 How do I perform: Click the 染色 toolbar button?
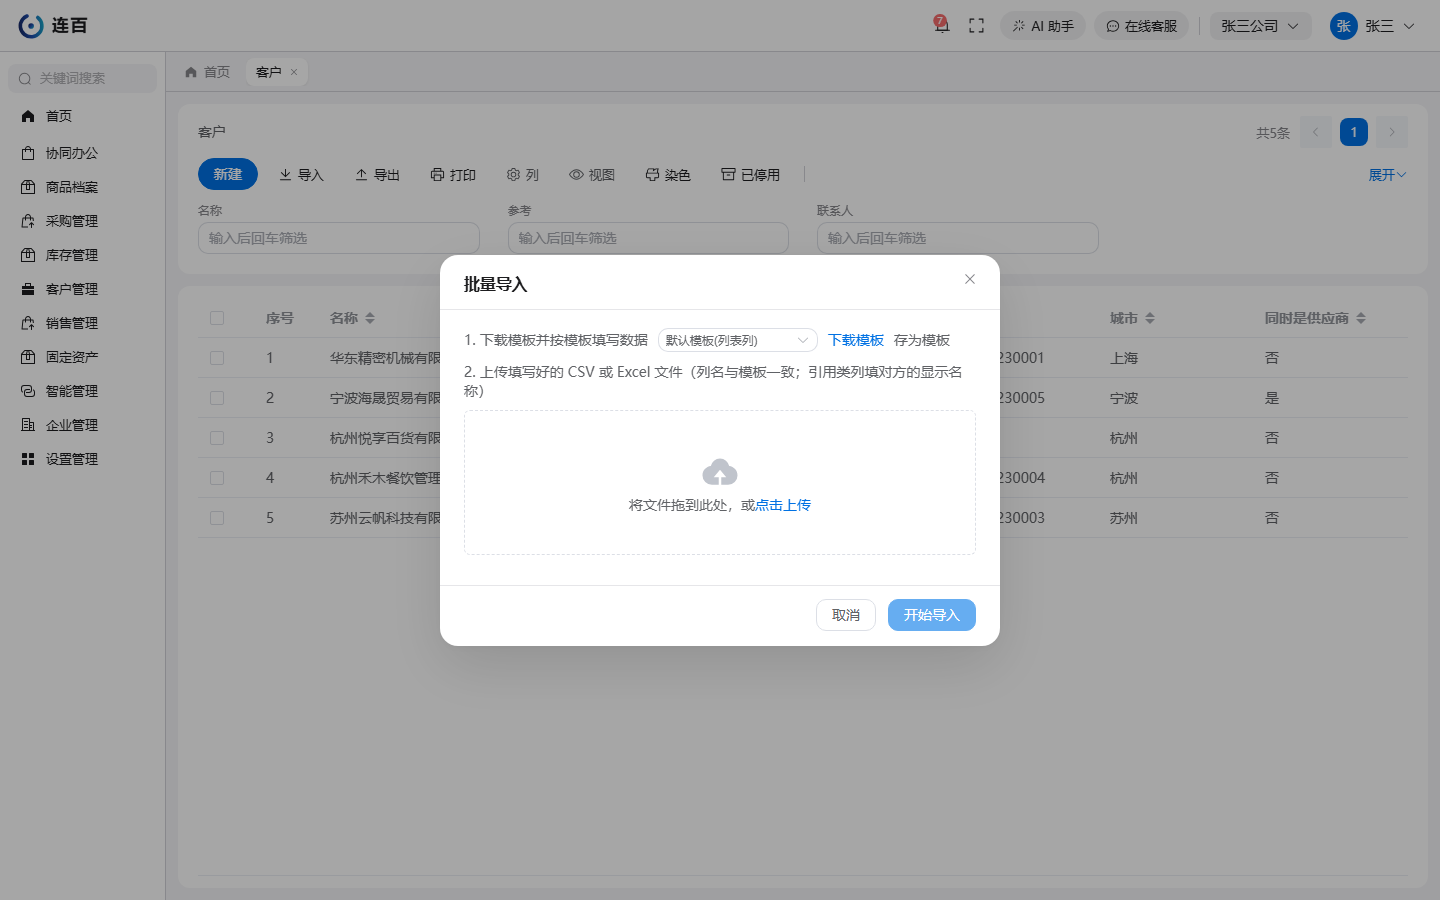tap(668, 175)
